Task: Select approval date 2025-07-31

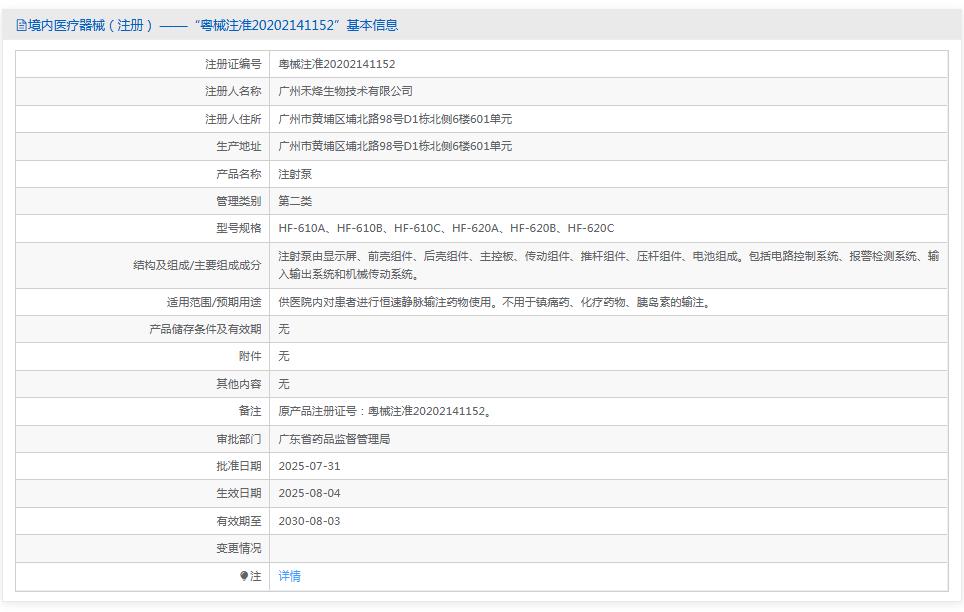Action: (x=309, y=466)
